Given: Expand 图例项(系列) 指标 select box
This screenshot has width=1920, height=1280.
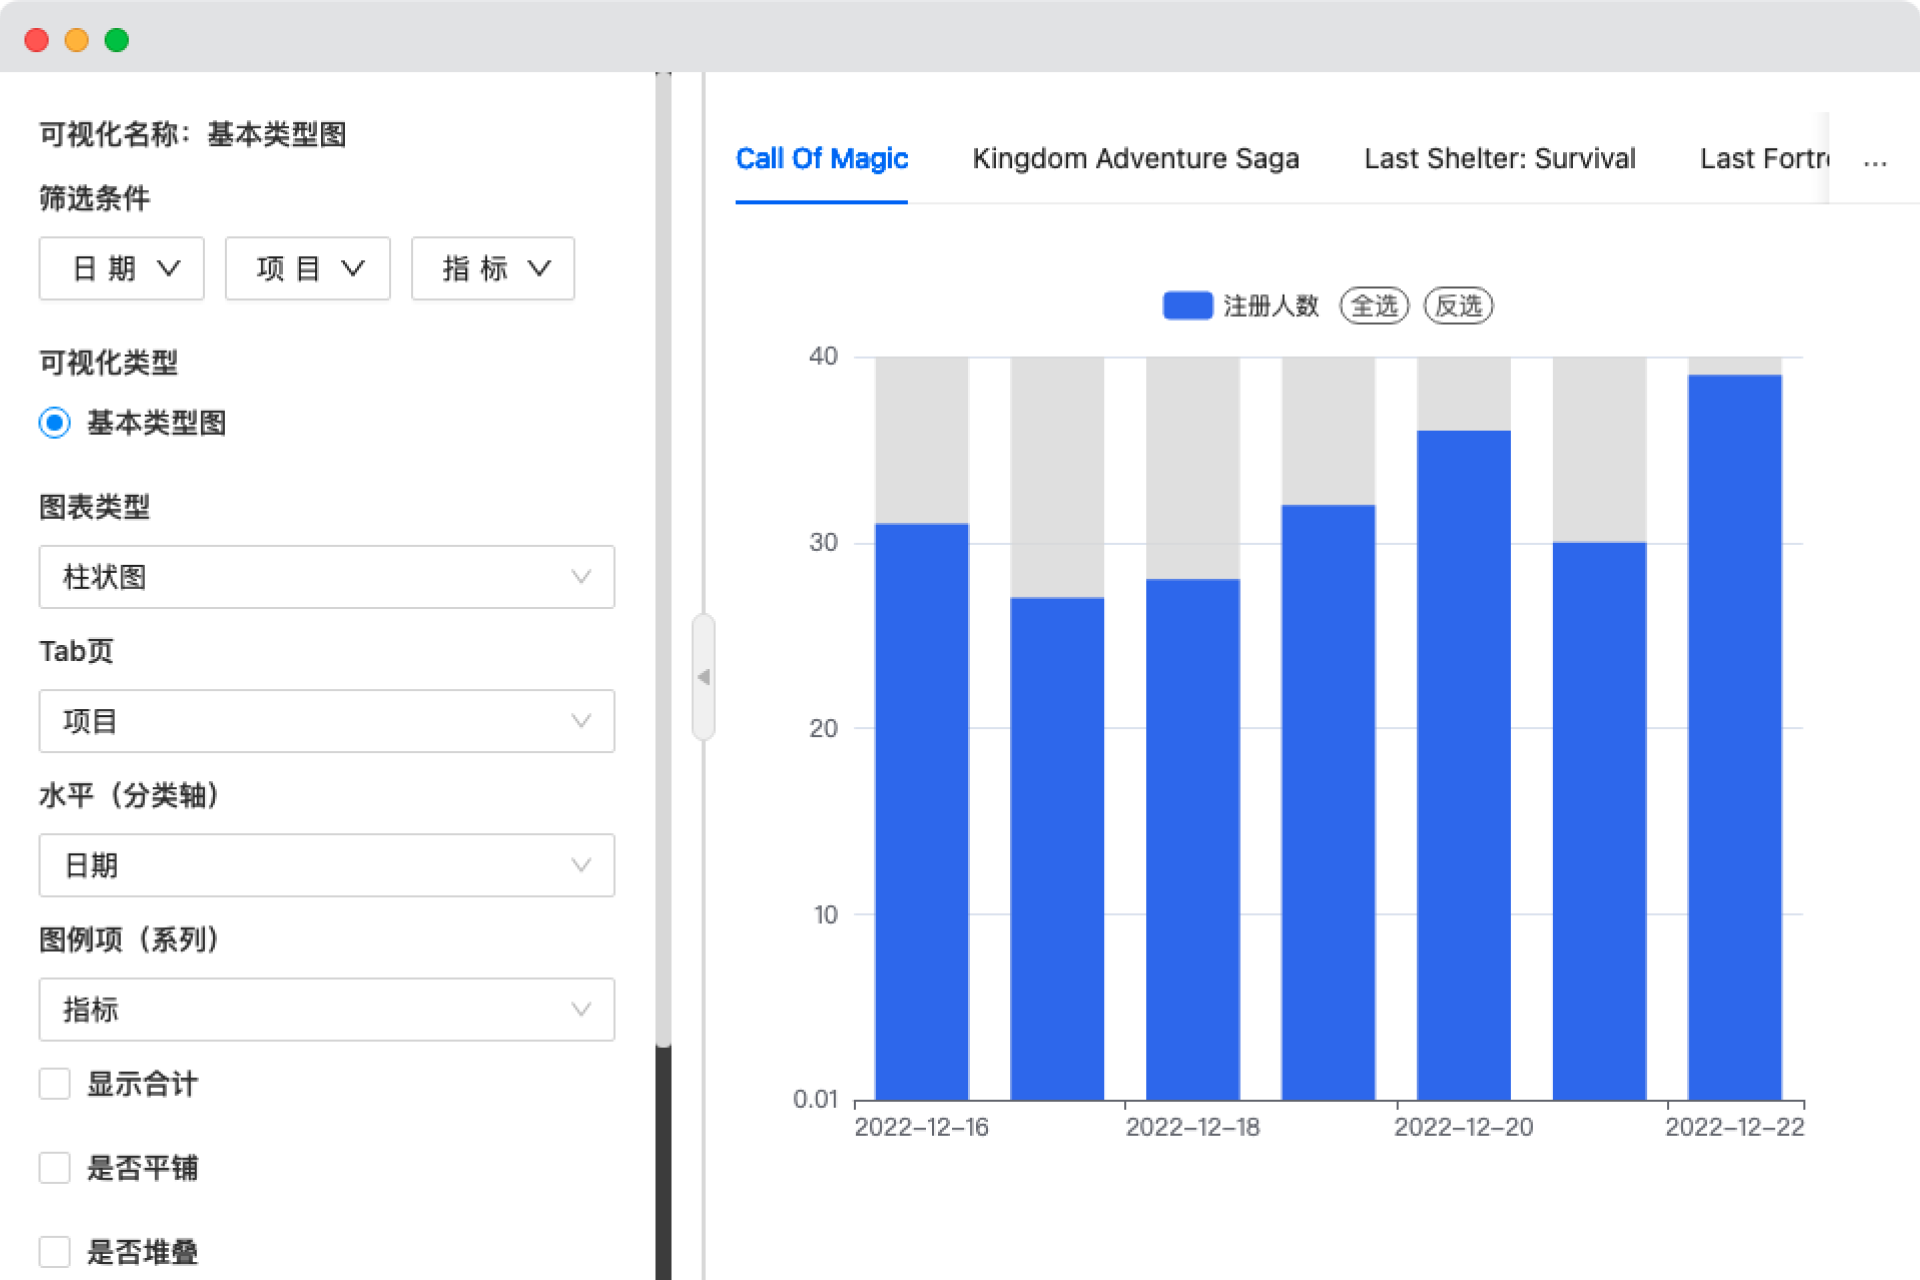Looking at the screenshot, I should pyautogui.click(x=327, y=1009).
